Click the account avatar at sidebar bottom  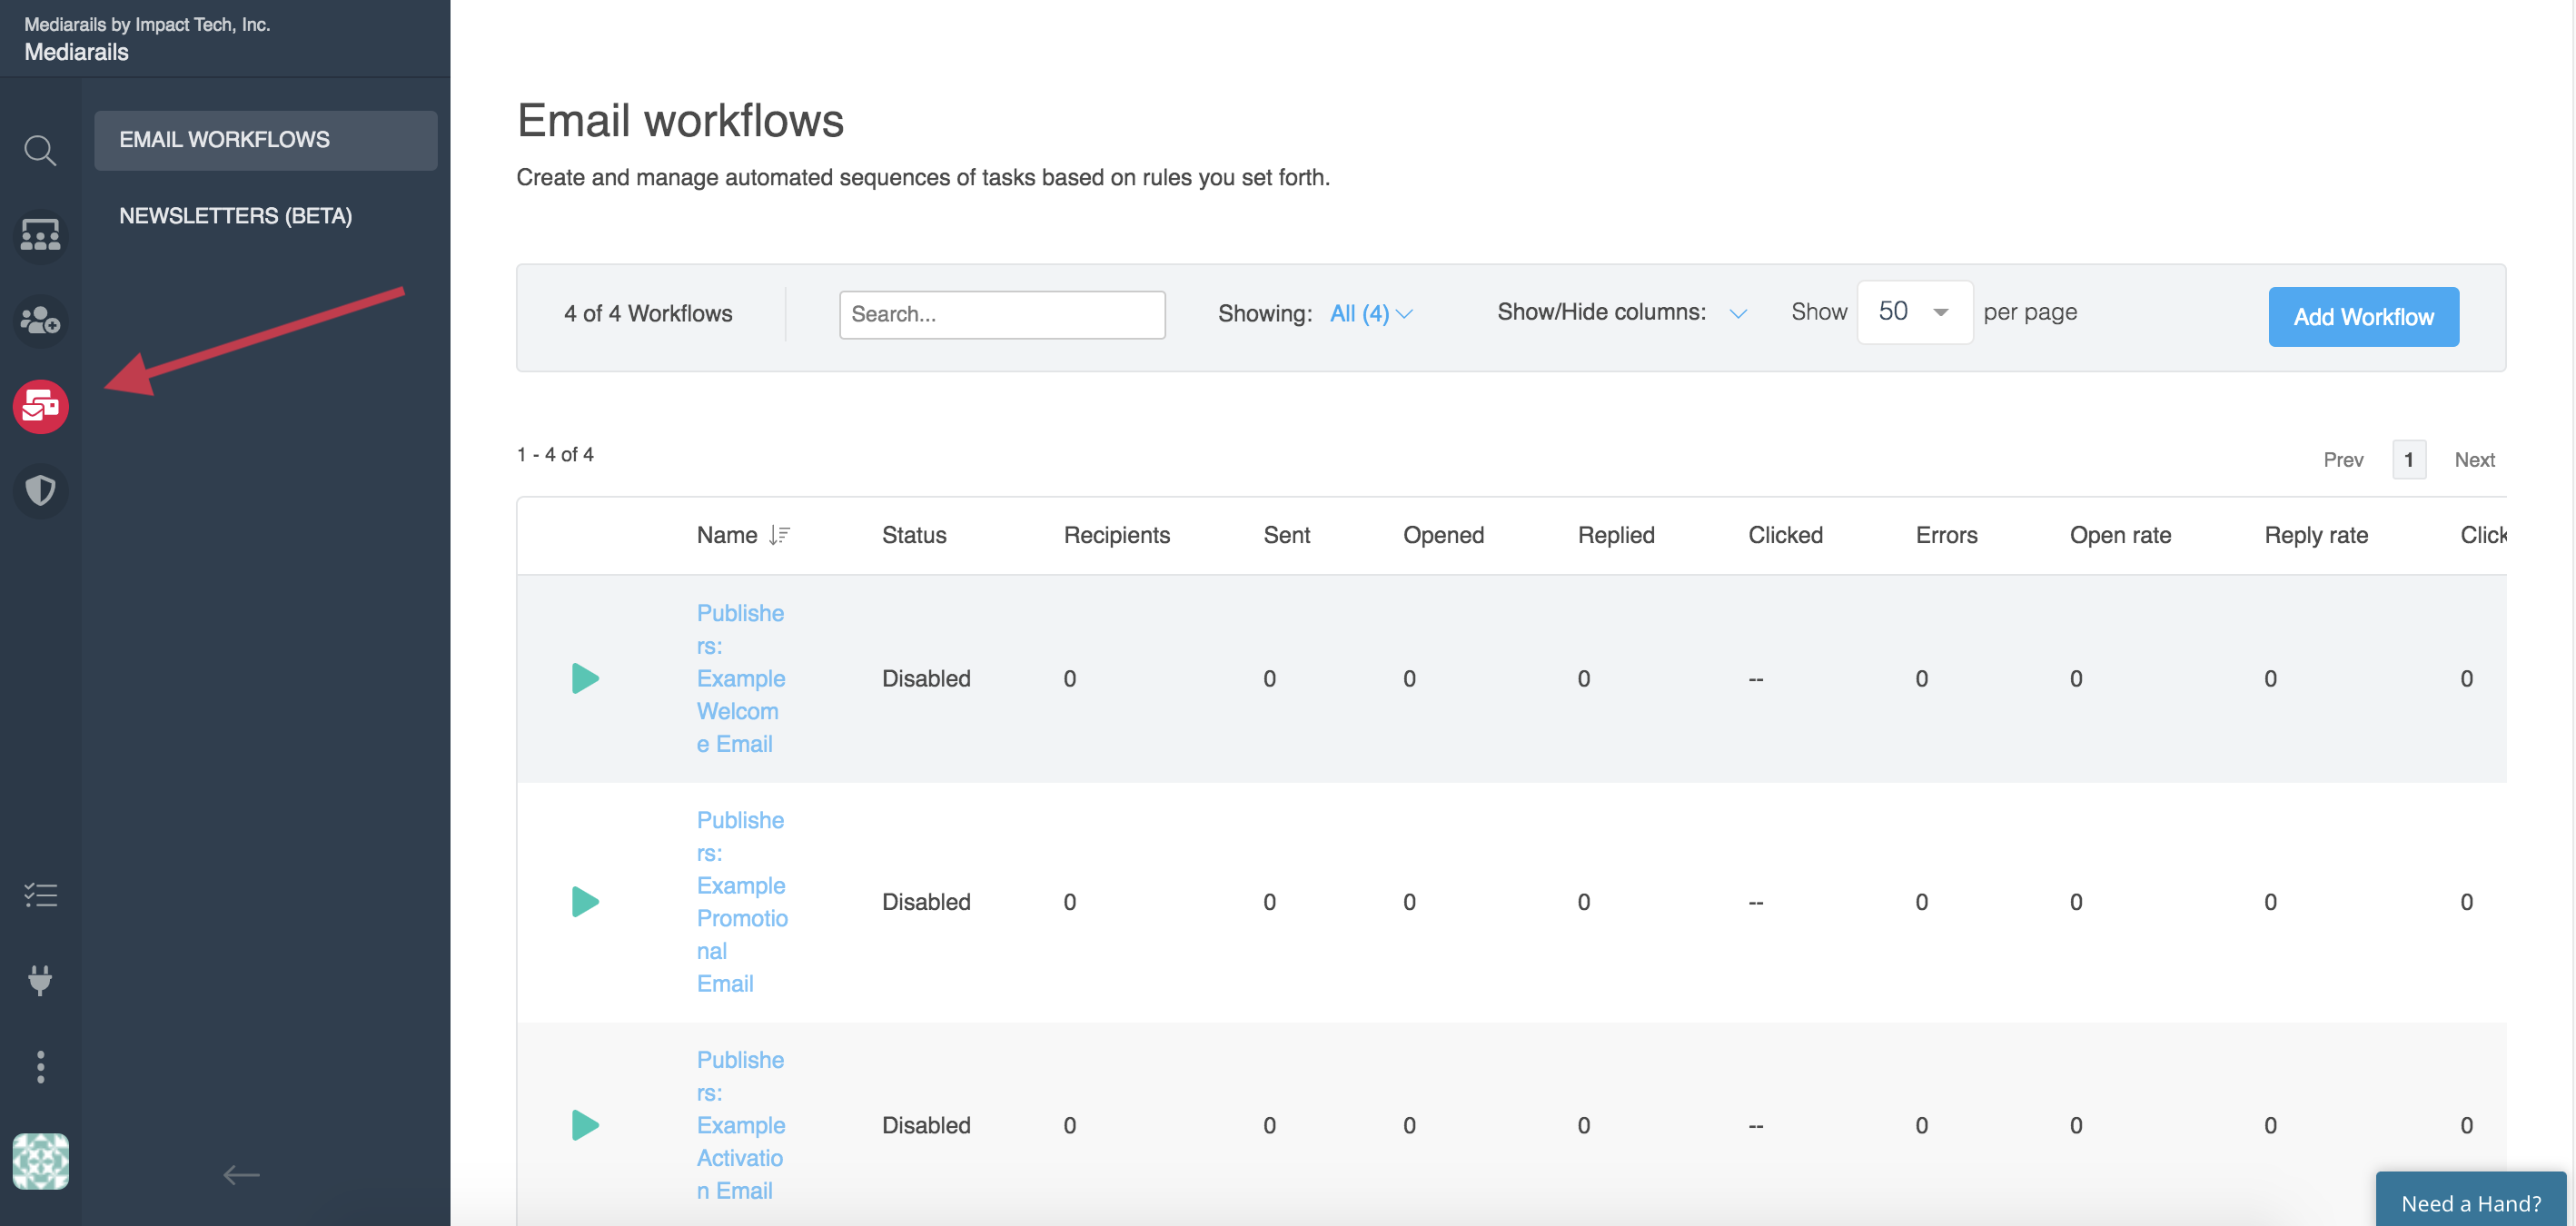tap(40, 1160)
